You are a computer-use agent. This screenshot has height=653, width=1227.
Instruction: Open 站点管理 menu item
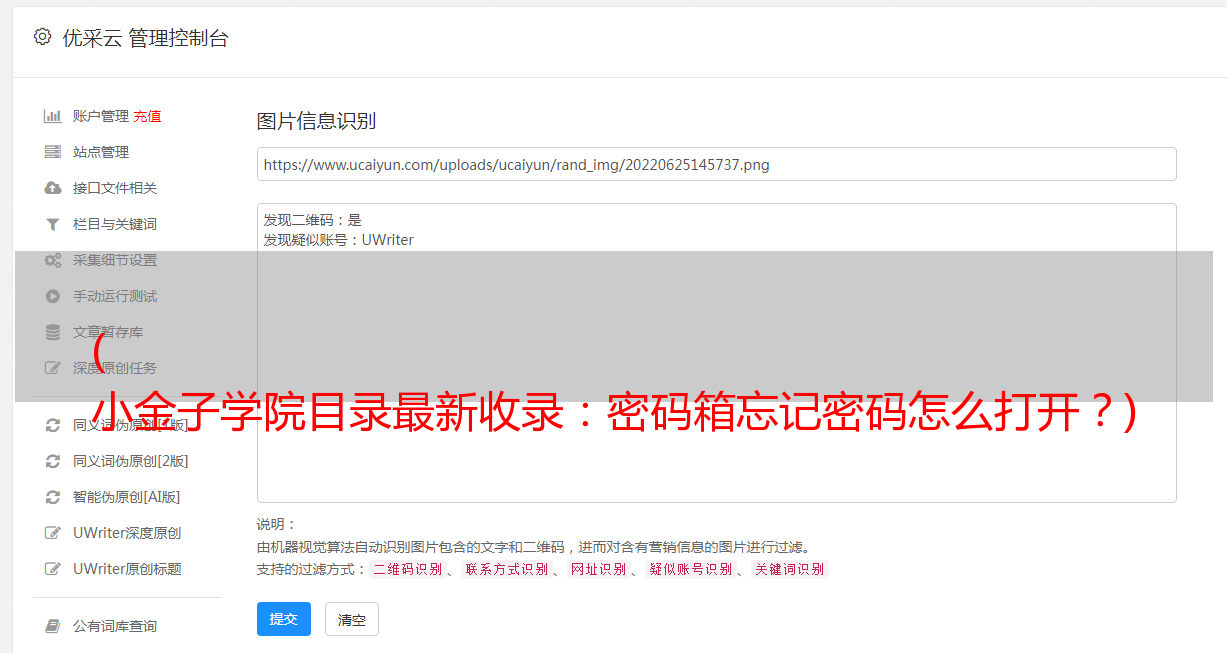(x=101, y=152)
